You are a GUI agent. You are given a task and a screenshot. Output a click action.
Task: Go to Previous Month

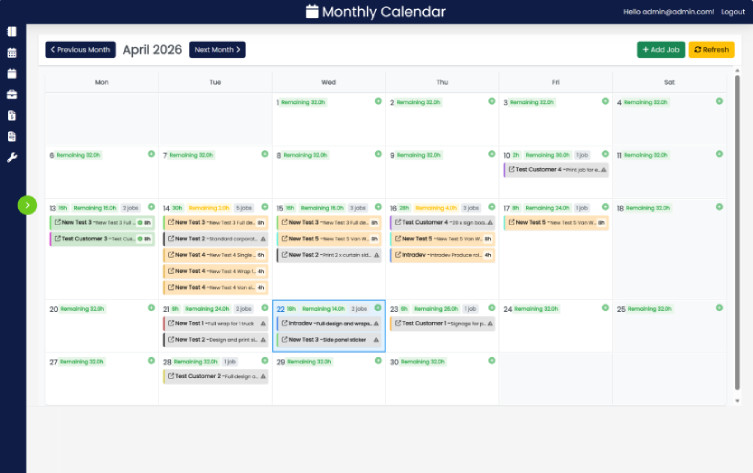click(80, 49)
